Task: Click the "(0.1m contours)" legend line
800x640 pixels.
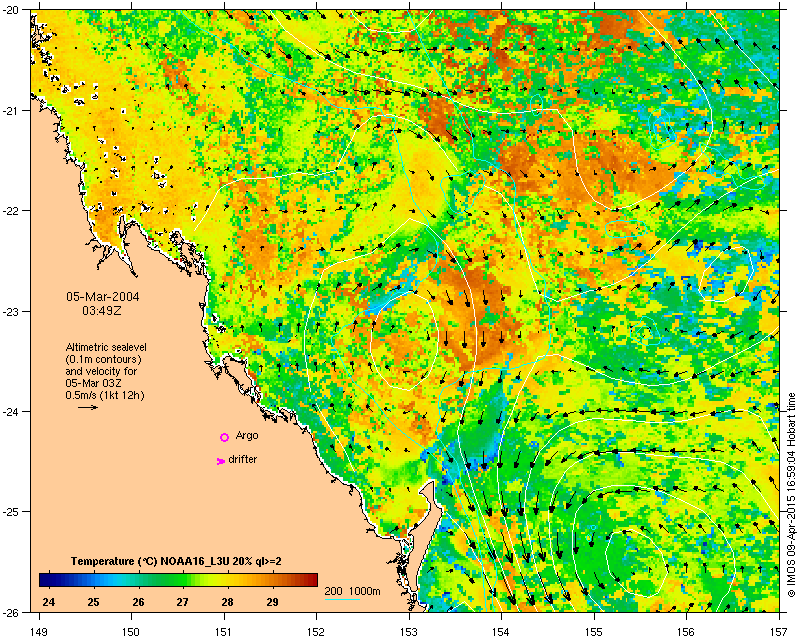Action: [x=104, y=359]
